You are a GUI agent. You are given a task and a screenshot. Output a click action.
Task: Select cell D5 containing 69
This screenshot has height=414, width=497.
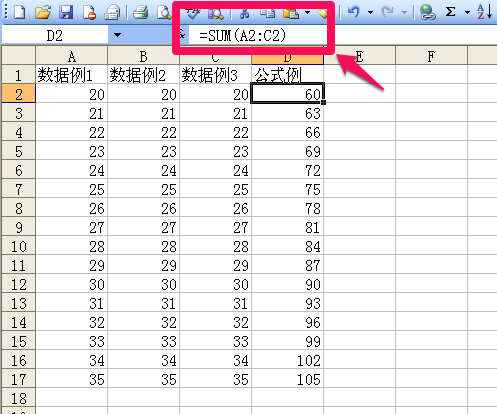pyautogui.click(x=287, y=151)
